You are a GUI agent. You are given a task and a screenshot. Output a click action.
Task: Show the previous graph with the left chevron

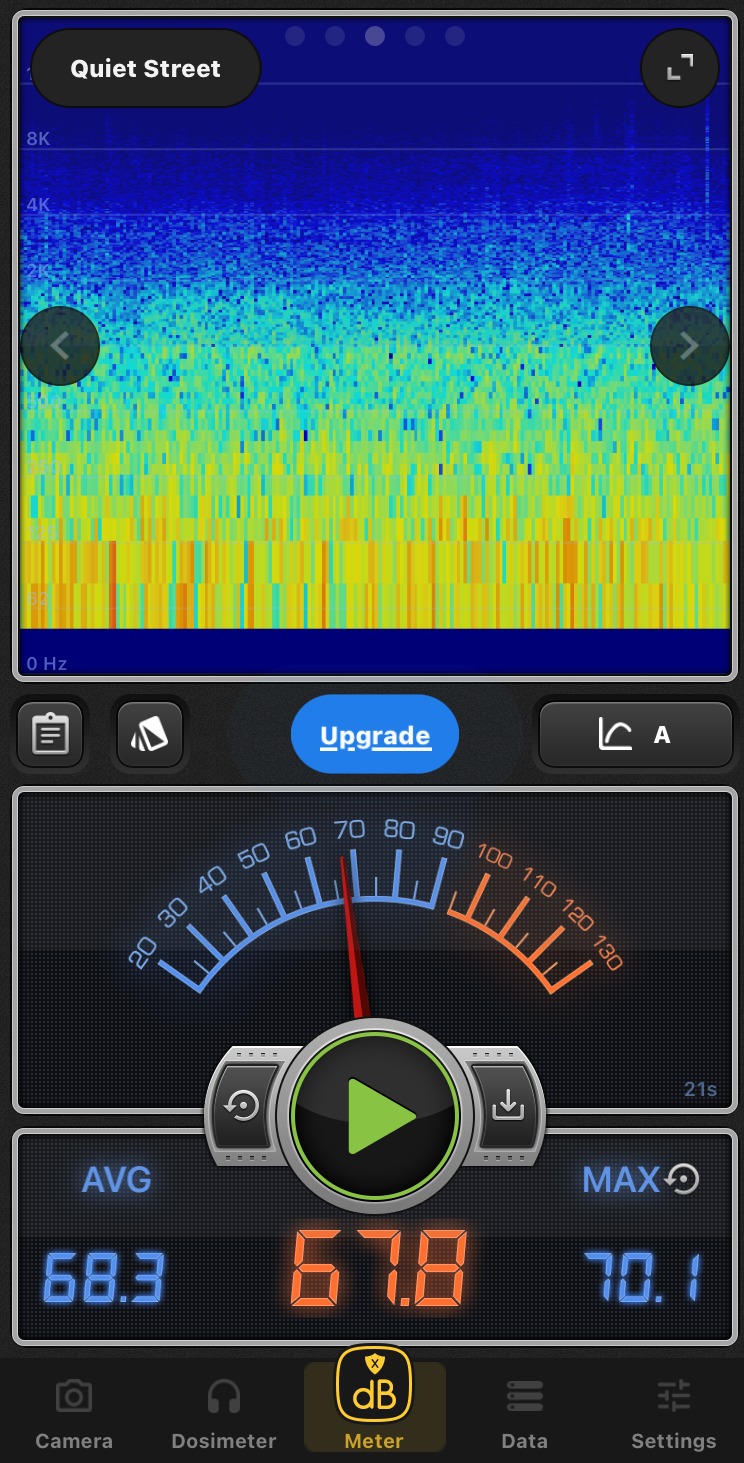tap(60, 346)
